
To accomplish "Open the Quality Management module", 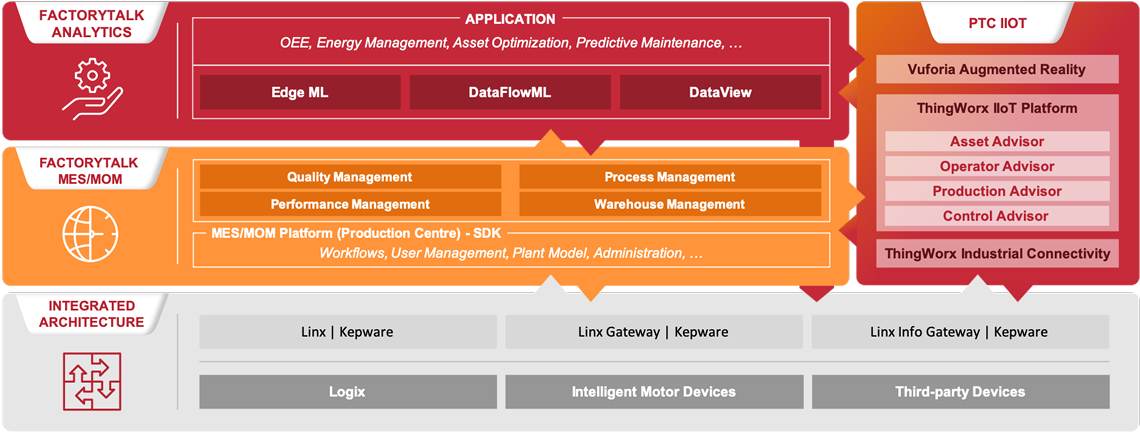I will pyautogui.click(x=350, y=177).
